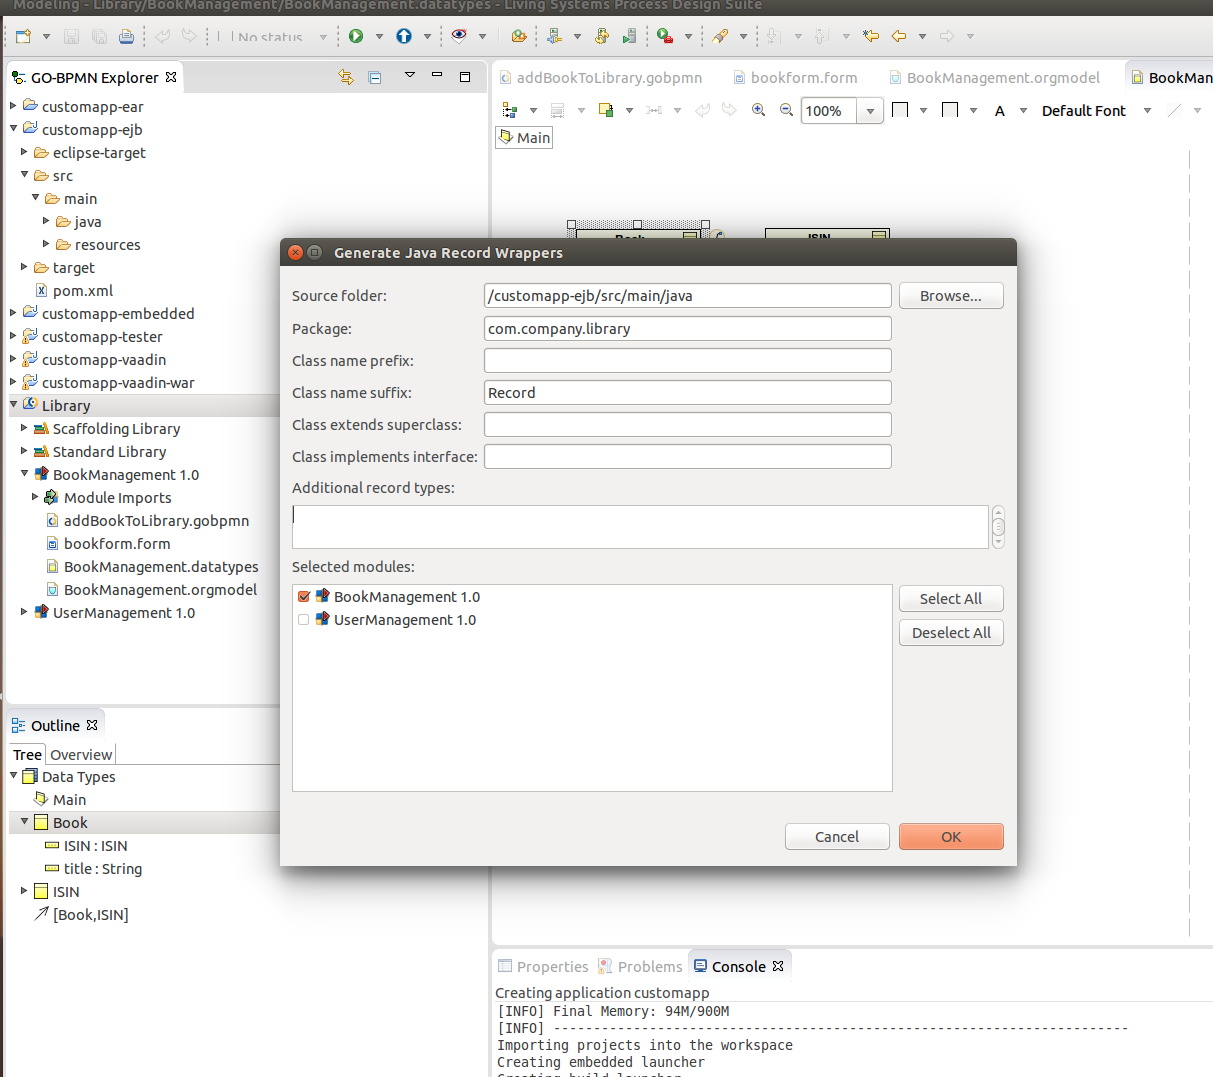This screenshot has width=1213, height=1077.
Task: Click the OK button in dialog
Action: point(951,837)
